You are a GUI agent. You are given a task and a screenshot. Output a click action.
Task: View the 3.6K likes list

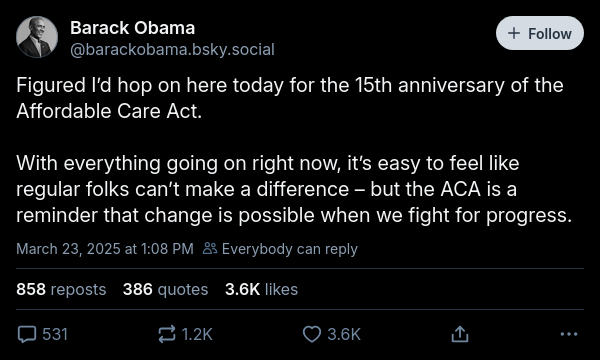tap(261, 289)
